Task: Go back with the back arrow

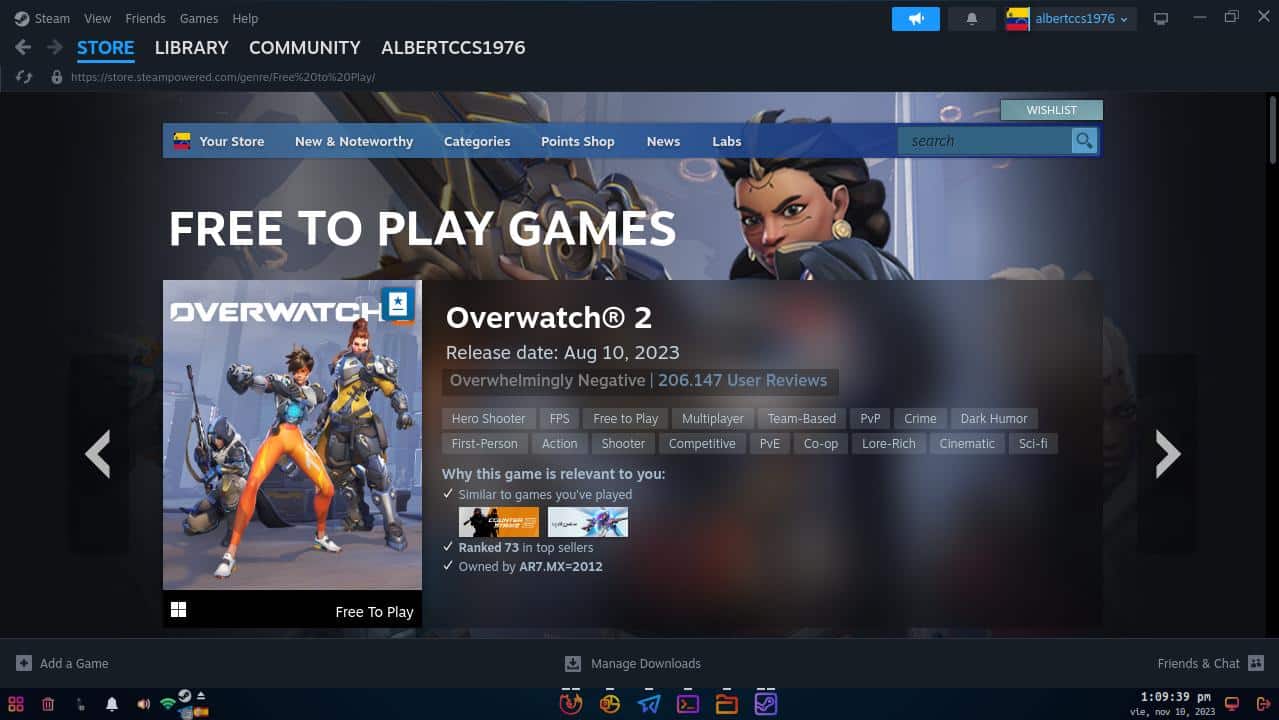Action: 23,47
